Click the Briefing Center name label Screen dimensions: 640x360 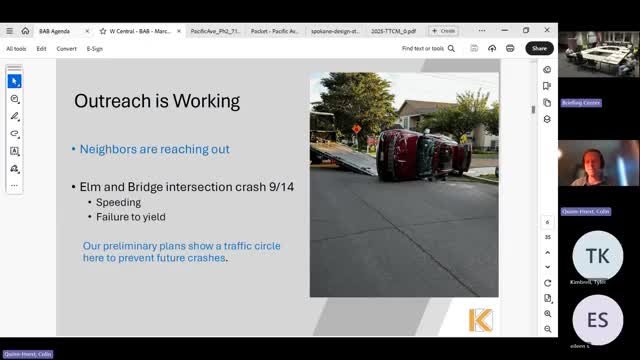(x=581, y=103)
